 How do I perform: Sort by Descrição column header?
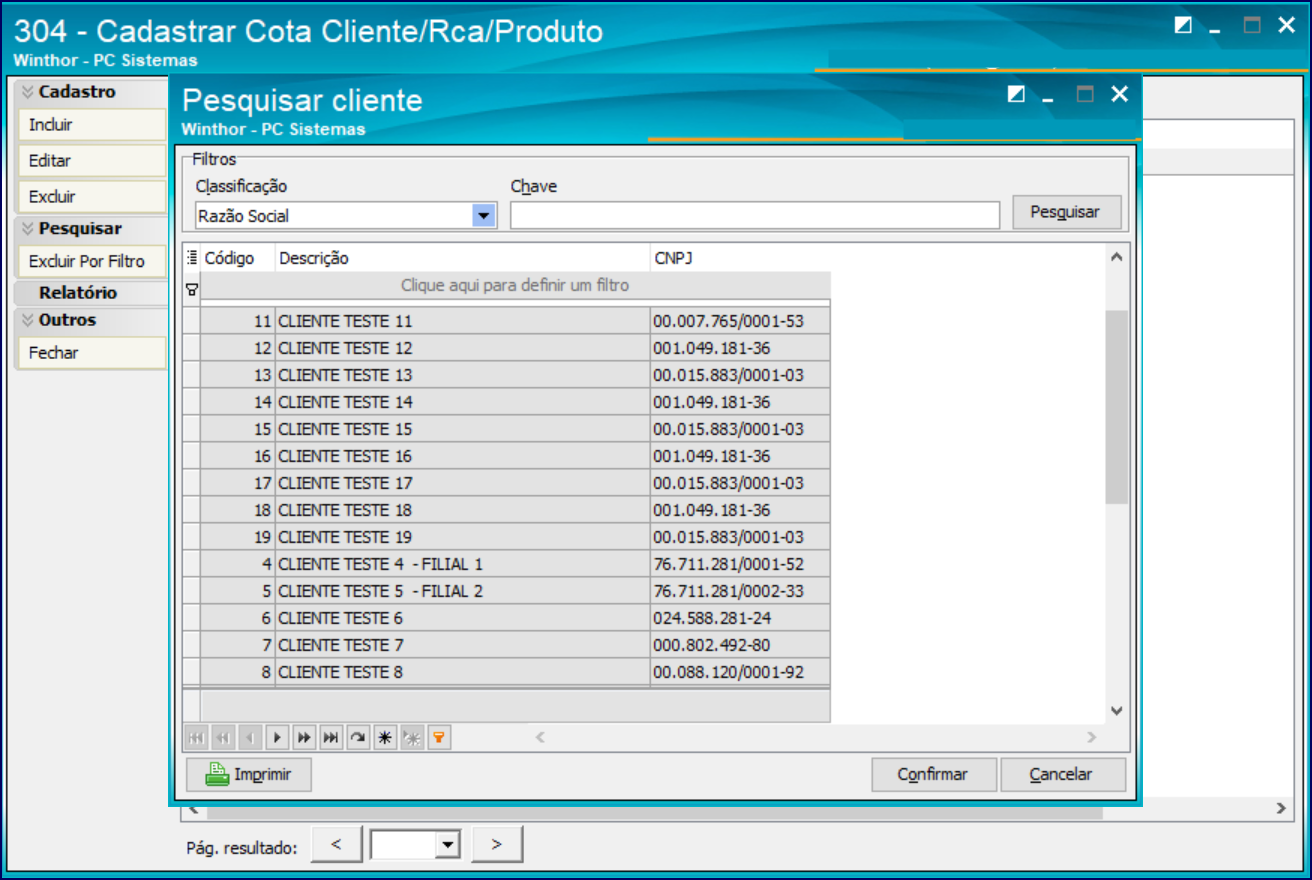click(462, 258)
